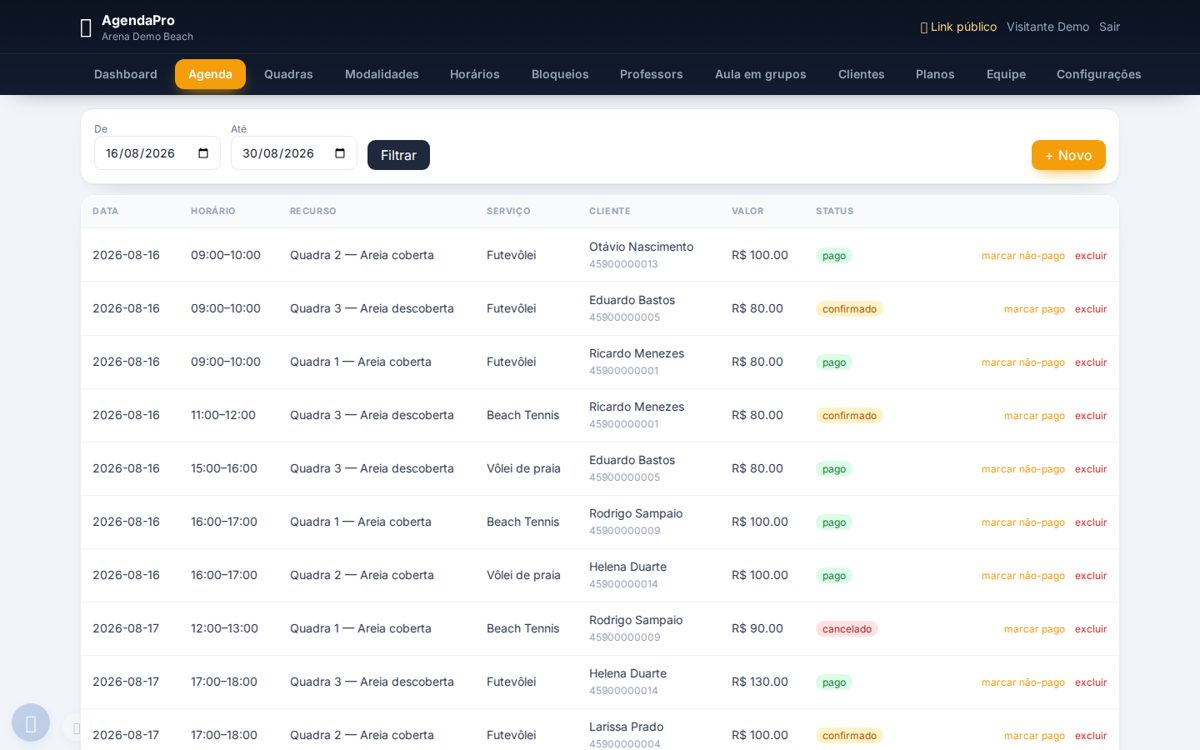Click the phone number 45900000013
Image resolution: width=1200 pixels, height=750 pixels.
[x=624, y=264]
